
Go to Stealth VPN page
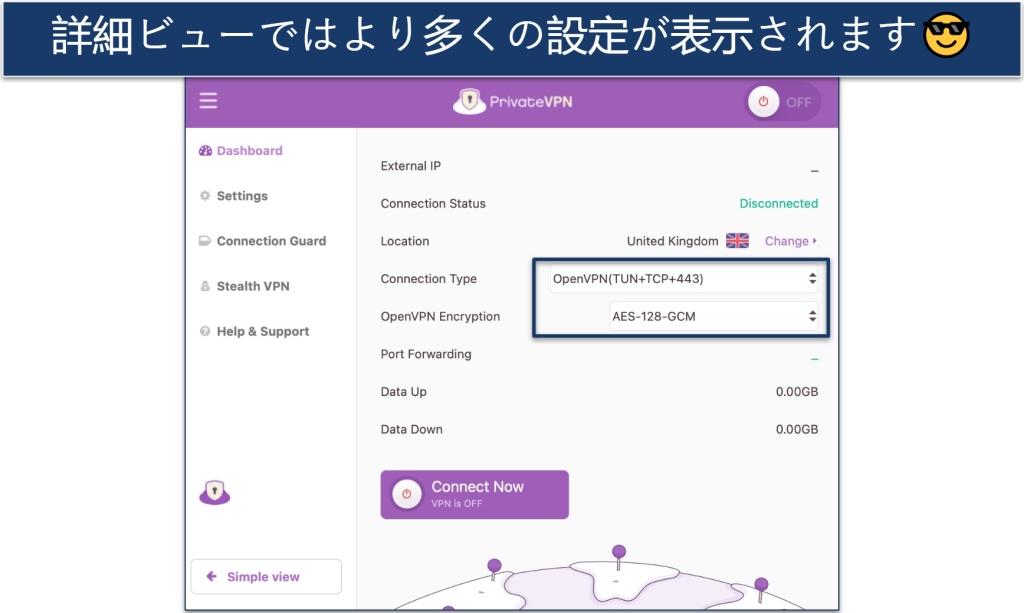pos(253,287)
